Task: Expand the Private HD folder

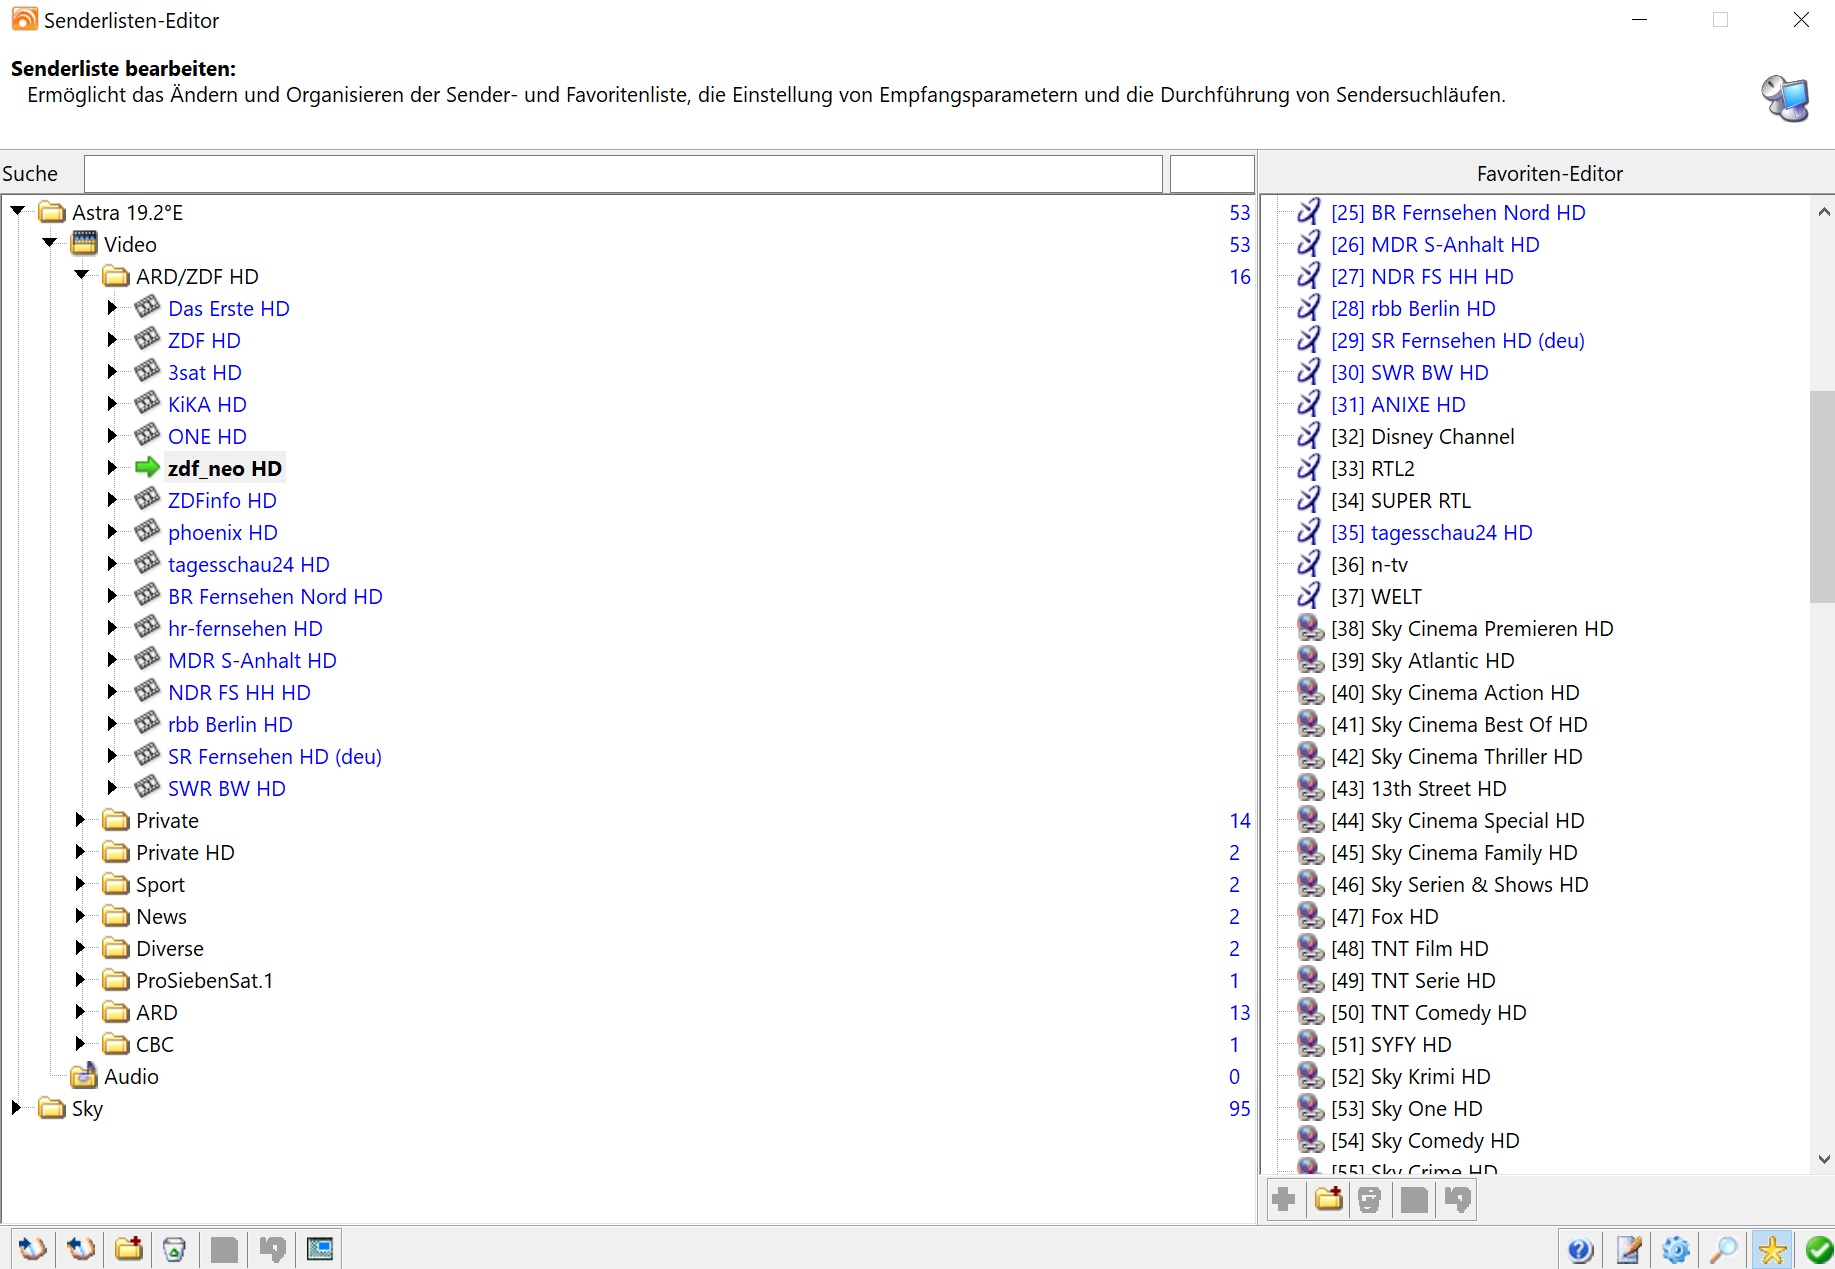Action: point(81,852)
